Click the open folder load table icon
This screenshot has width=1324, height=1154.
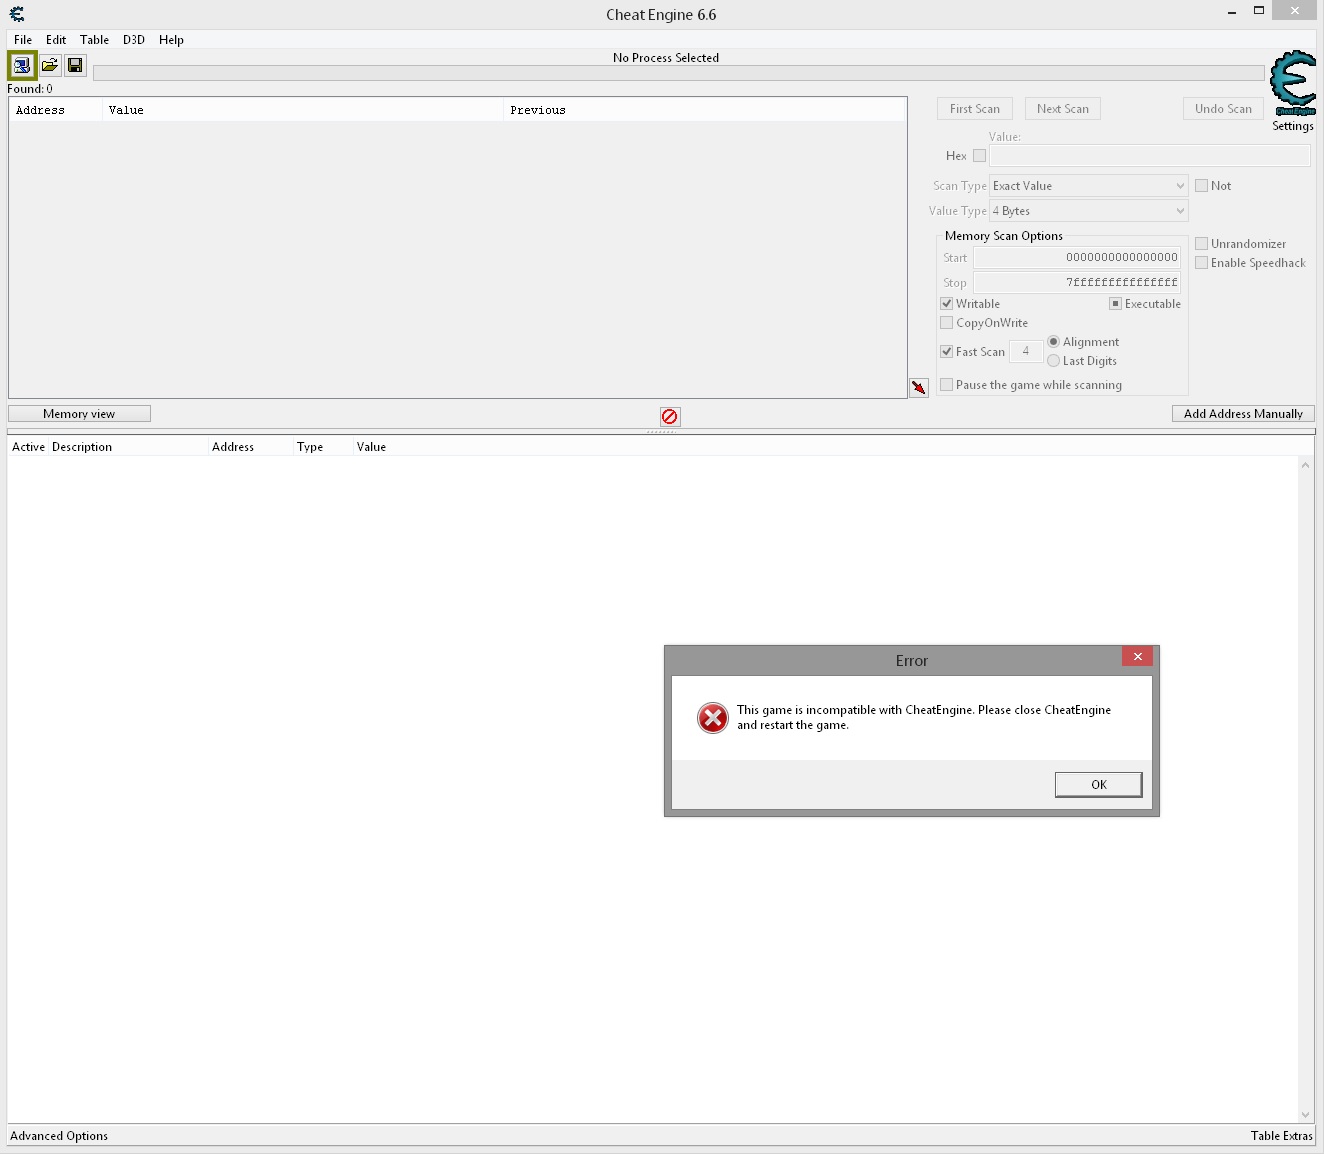49,66
